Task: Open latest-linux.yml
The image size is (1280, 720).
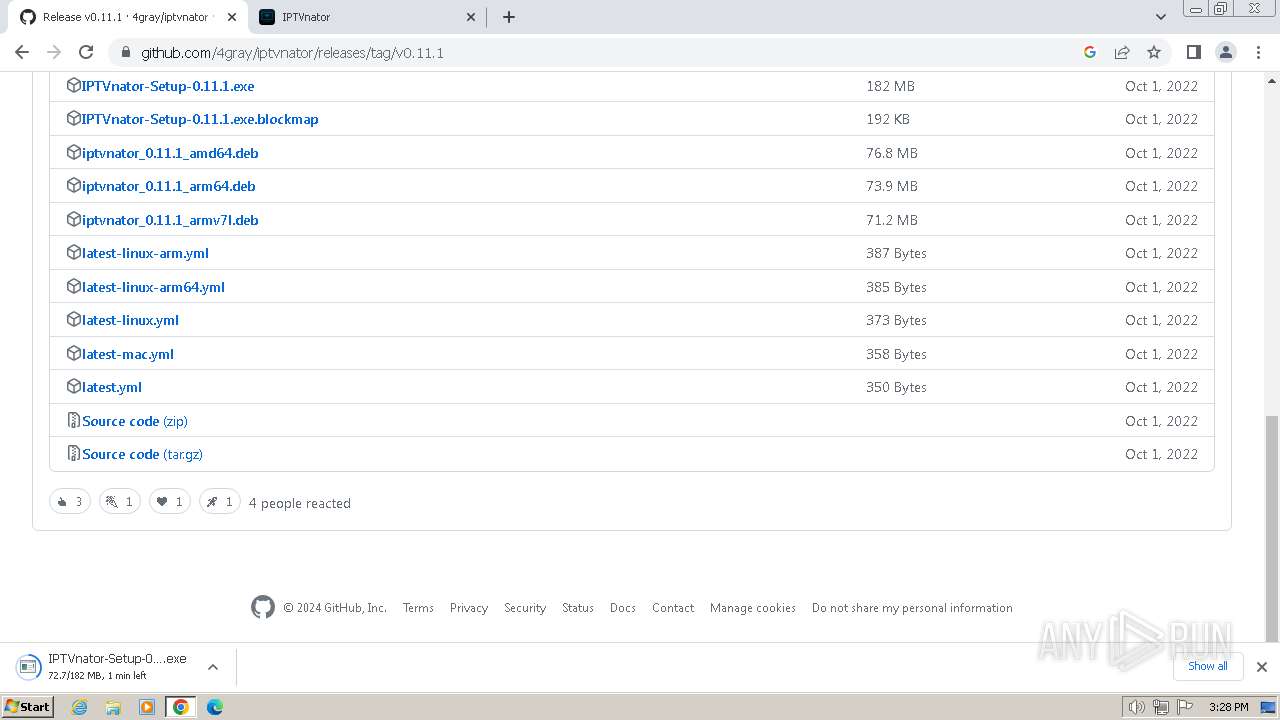Action: coord(130,320)
